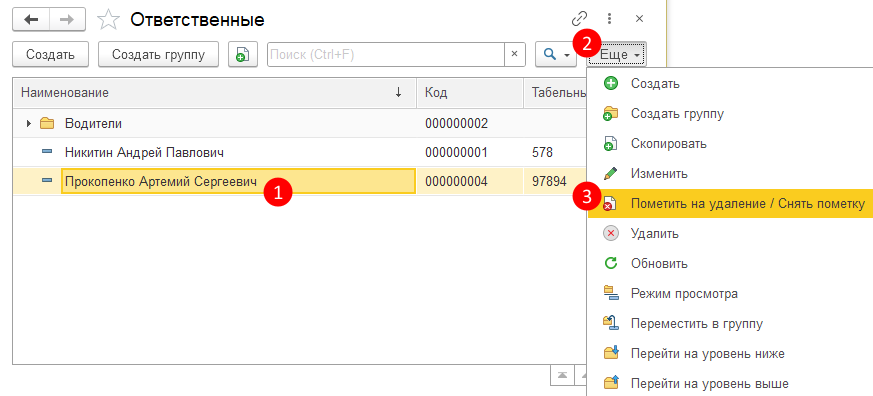Sort by the Наименование column header
This screenshot has width=873, height=396.
coord(214,93)
